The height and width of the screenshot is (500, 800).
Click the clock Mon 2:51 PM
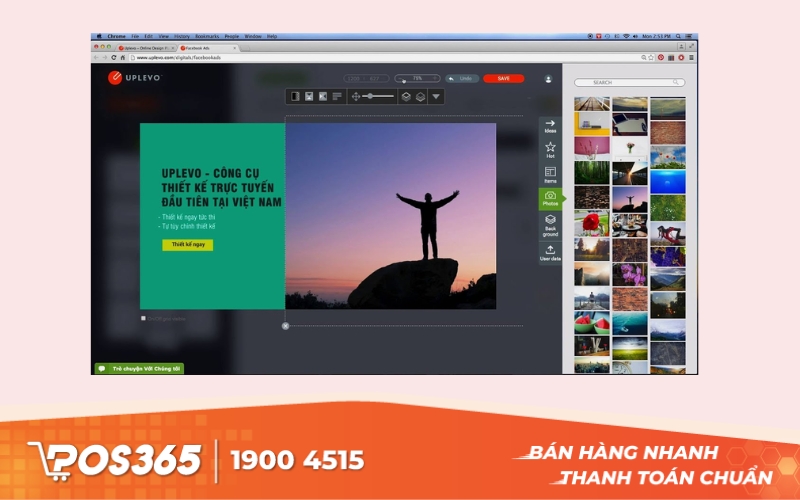657,36
